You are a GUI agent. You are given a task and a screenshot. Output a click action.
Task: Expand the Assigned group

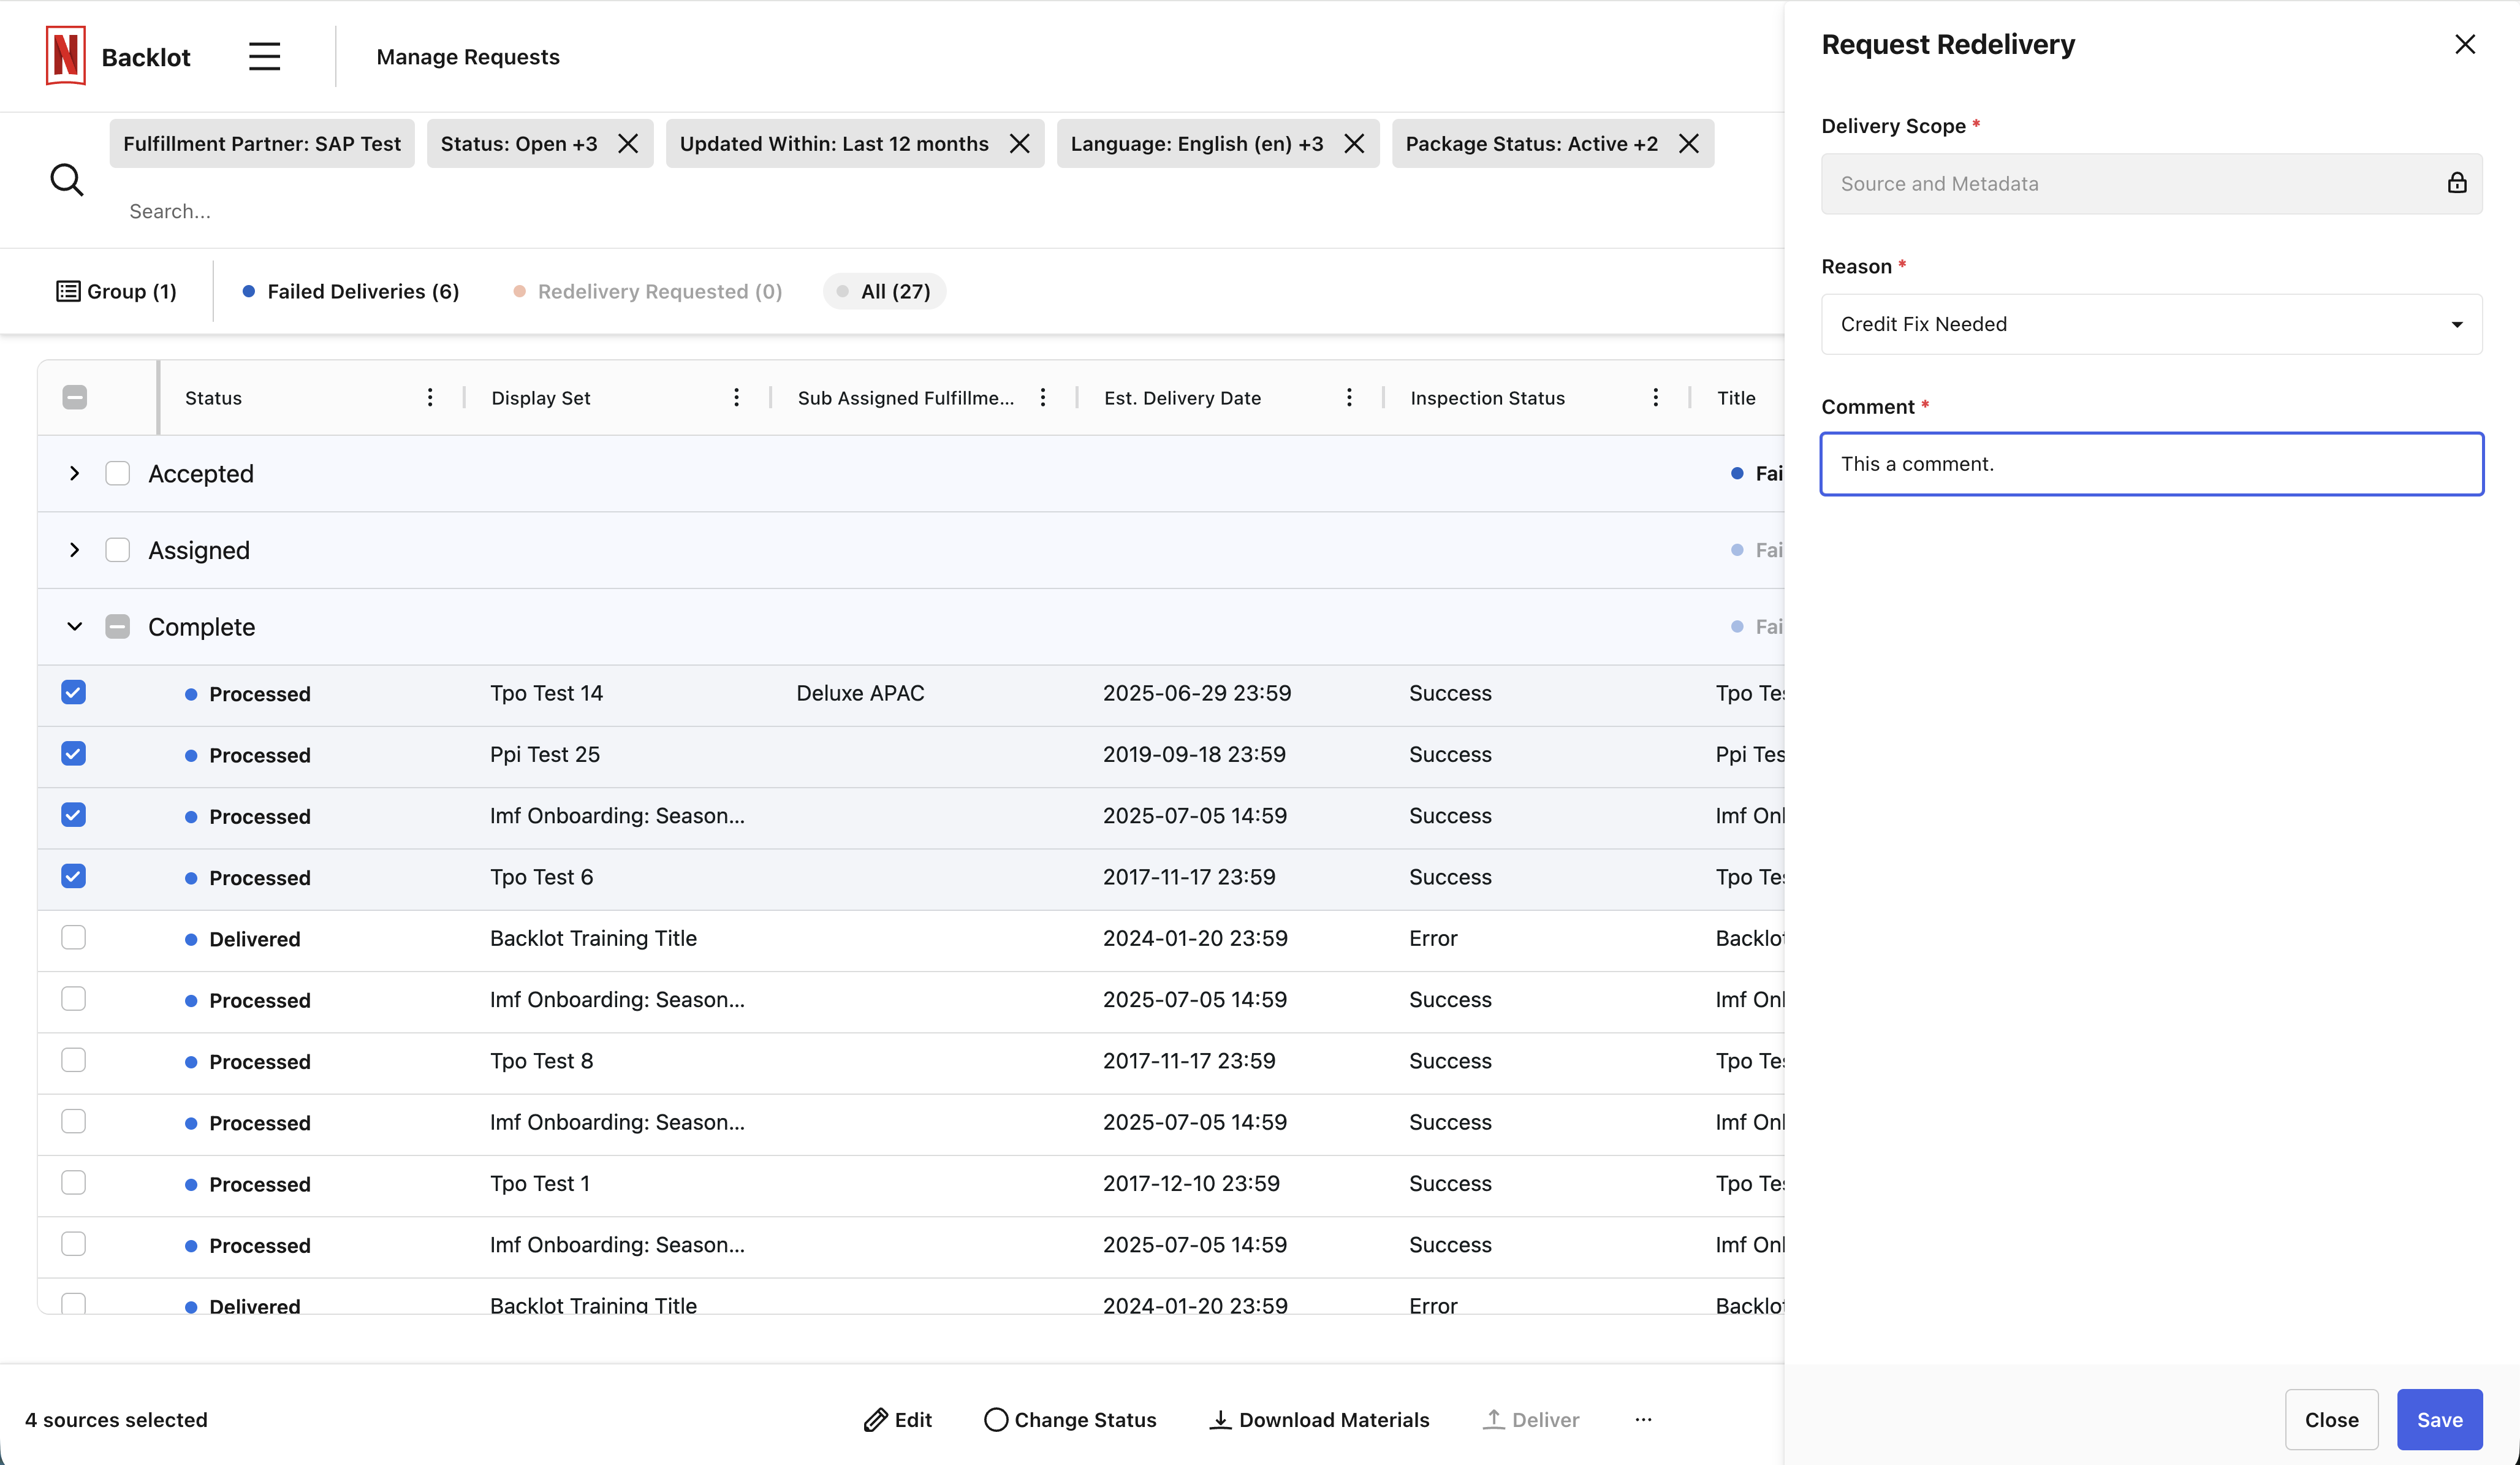coord(75,550)
